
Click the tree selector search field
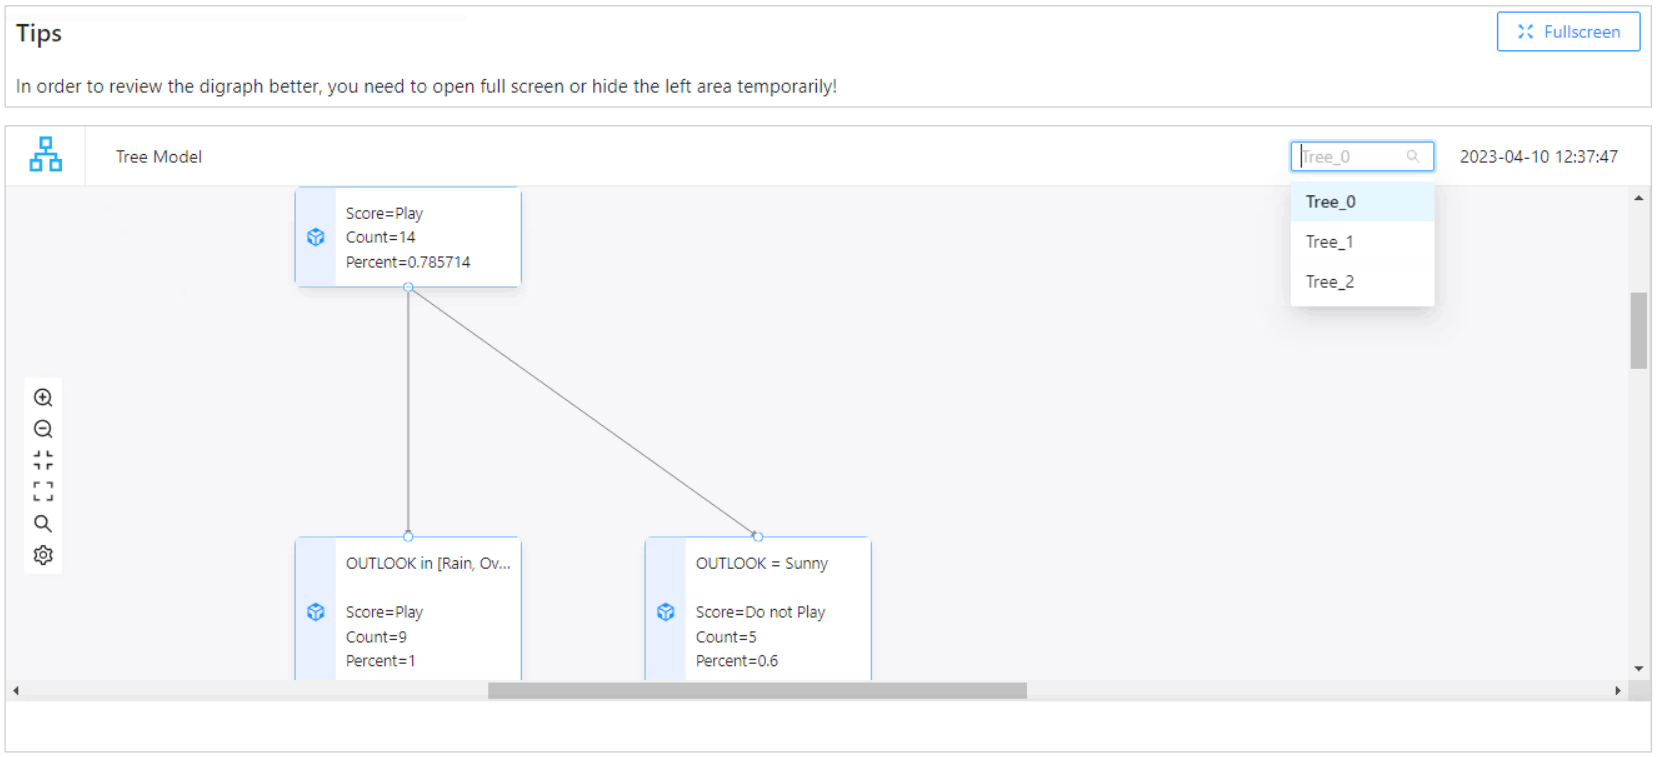(1352, 157)
